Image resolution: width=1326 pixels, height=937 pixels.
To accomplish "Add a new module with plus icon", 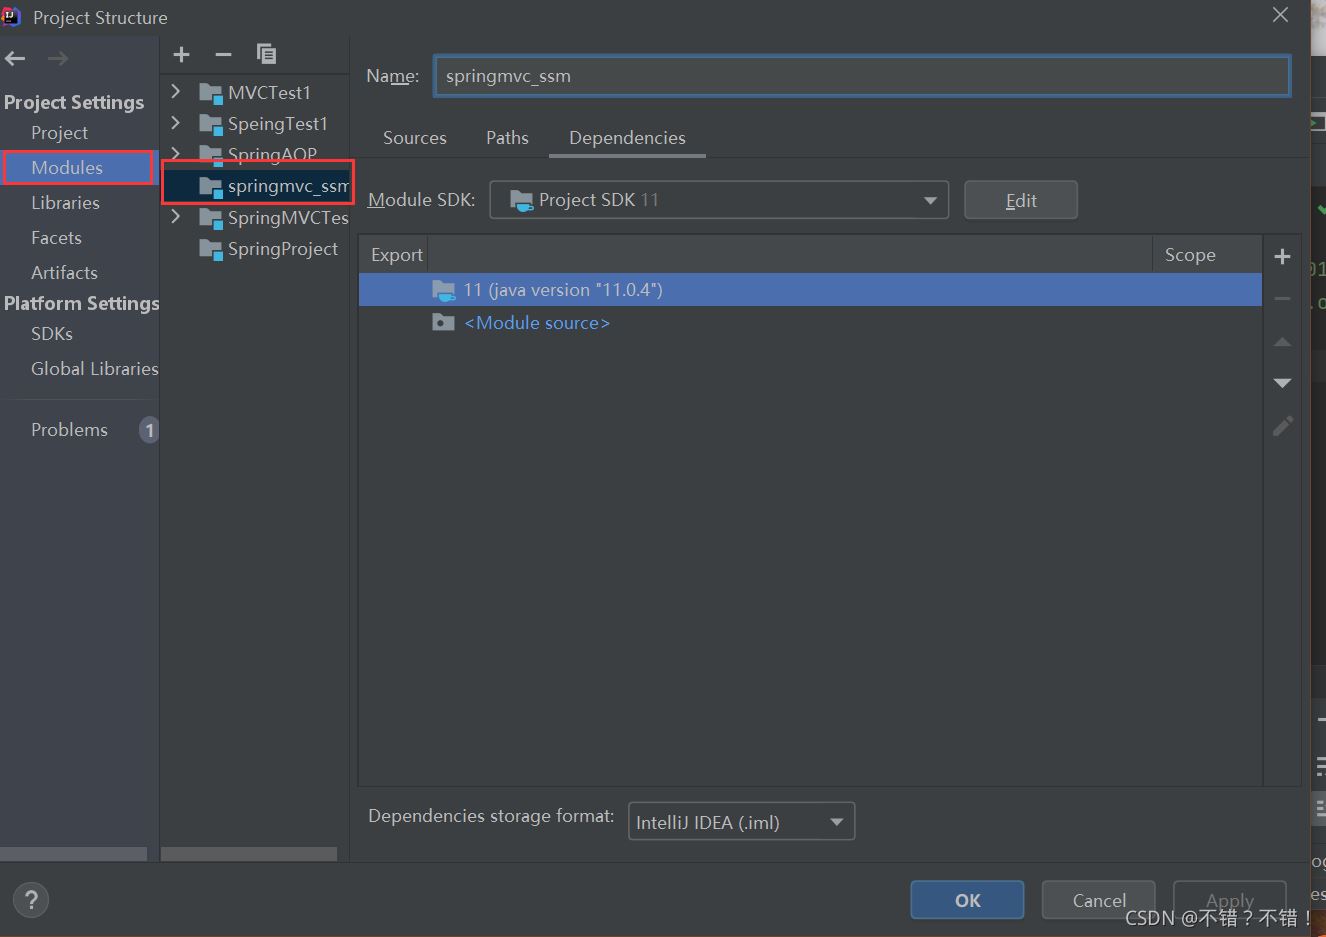I will (x=181, y=55).
